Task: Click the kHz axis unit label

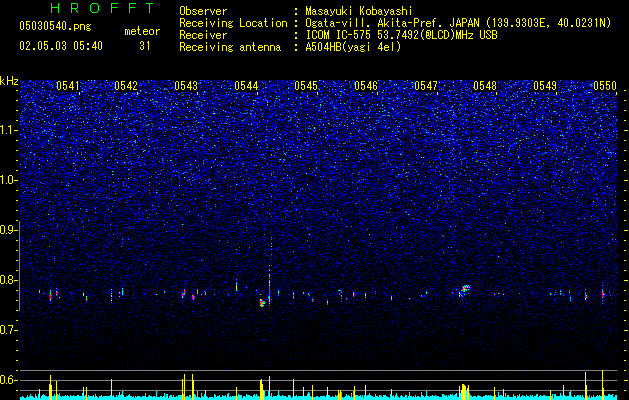Action: tap(9, 81)
